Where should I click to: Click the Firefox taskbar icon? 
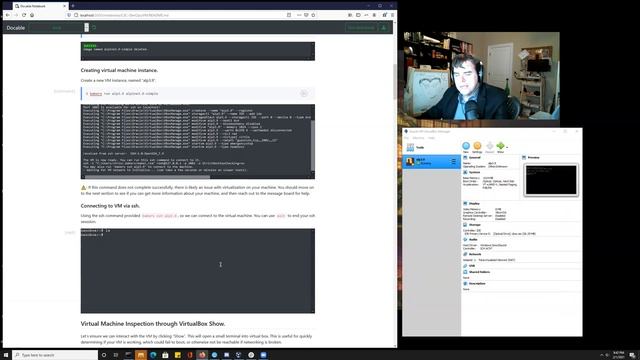click(202, 355)
